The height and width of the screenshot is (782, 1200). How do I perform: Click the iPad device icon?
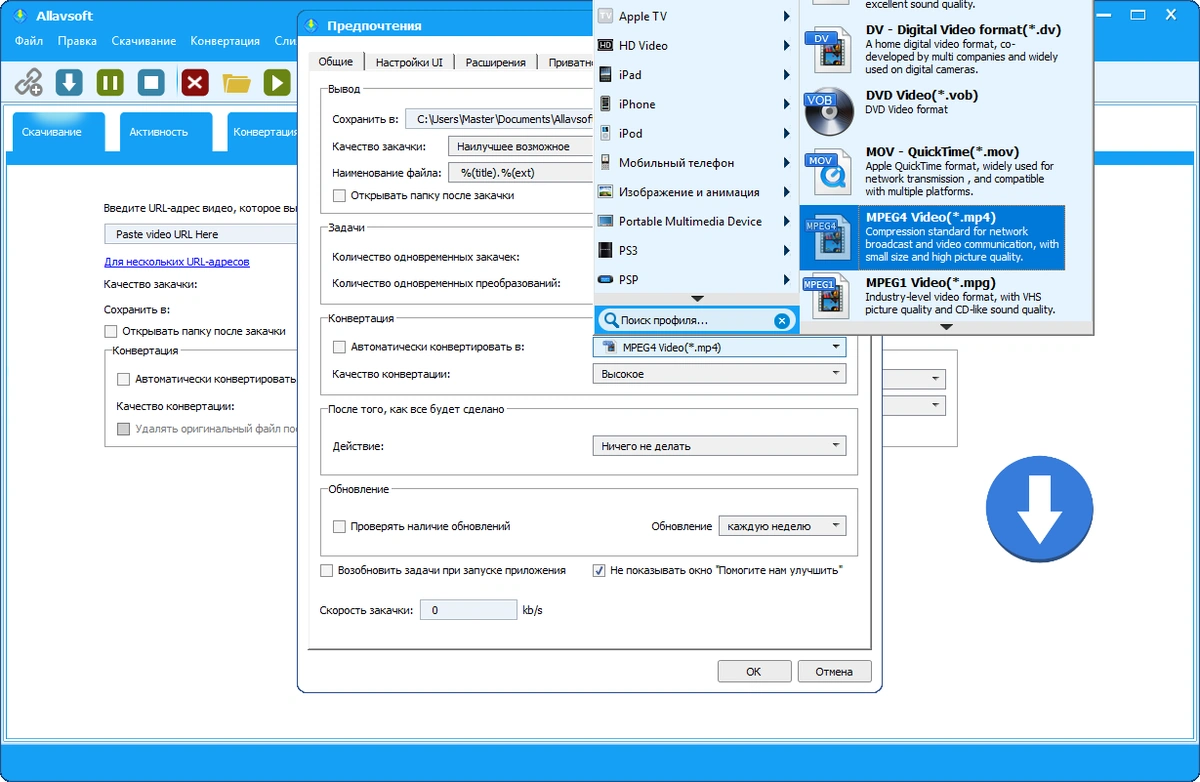[605, 74]
